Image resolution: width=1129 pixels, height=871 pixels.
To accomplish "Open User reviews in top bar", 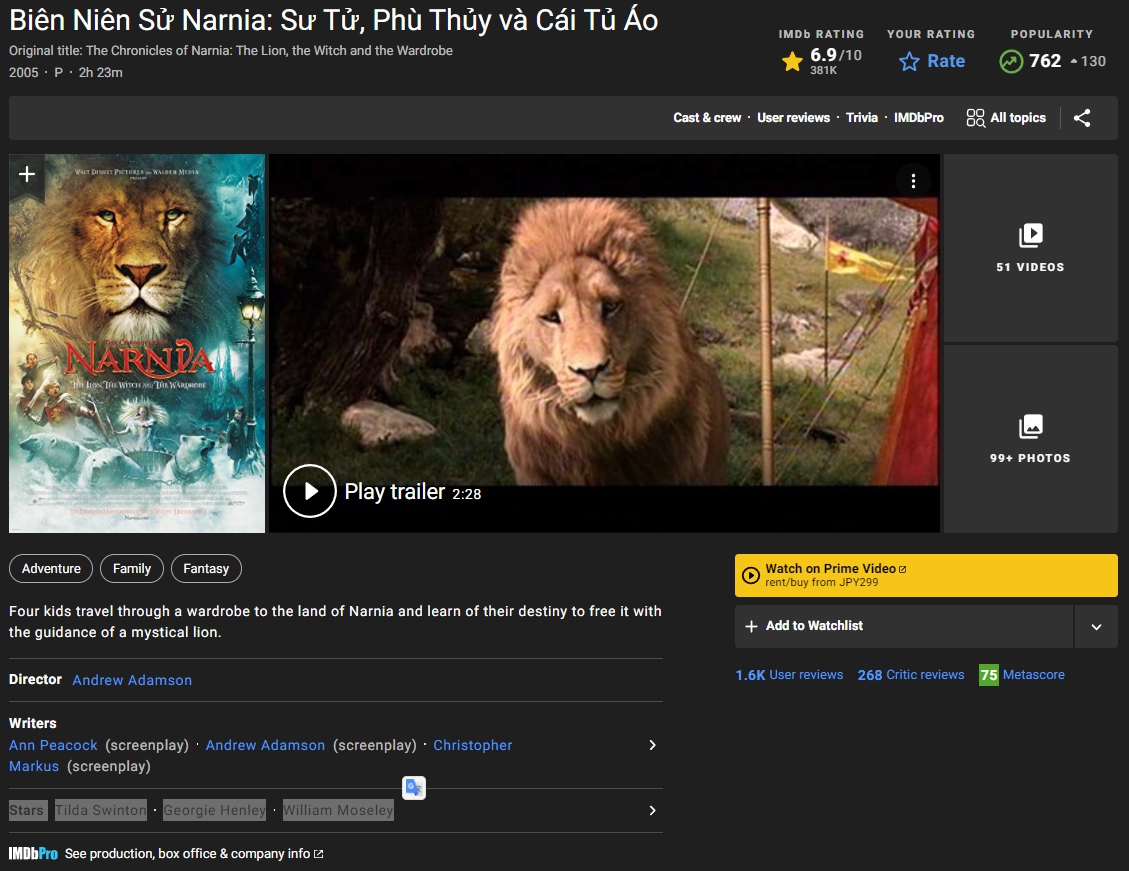I will click(793, 118).
